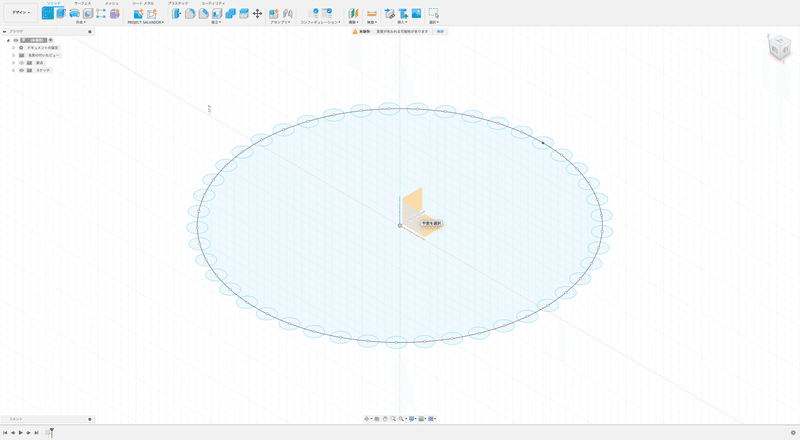
Task: Toggle Browser panel pin dot
Action: tap(90, 32)
